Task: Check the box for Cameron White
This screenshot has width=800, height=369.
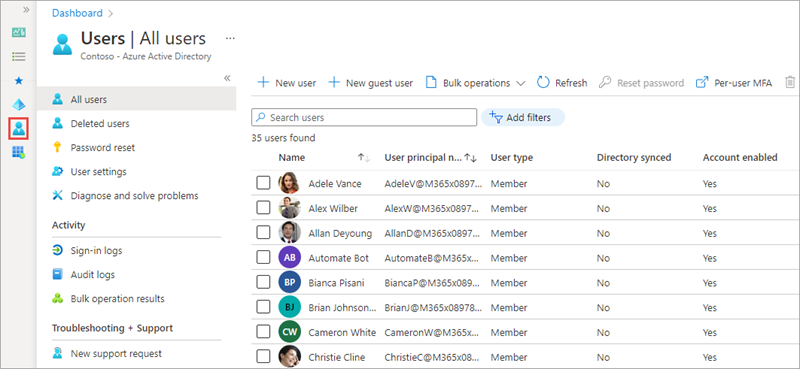Action: click(263, 332)
